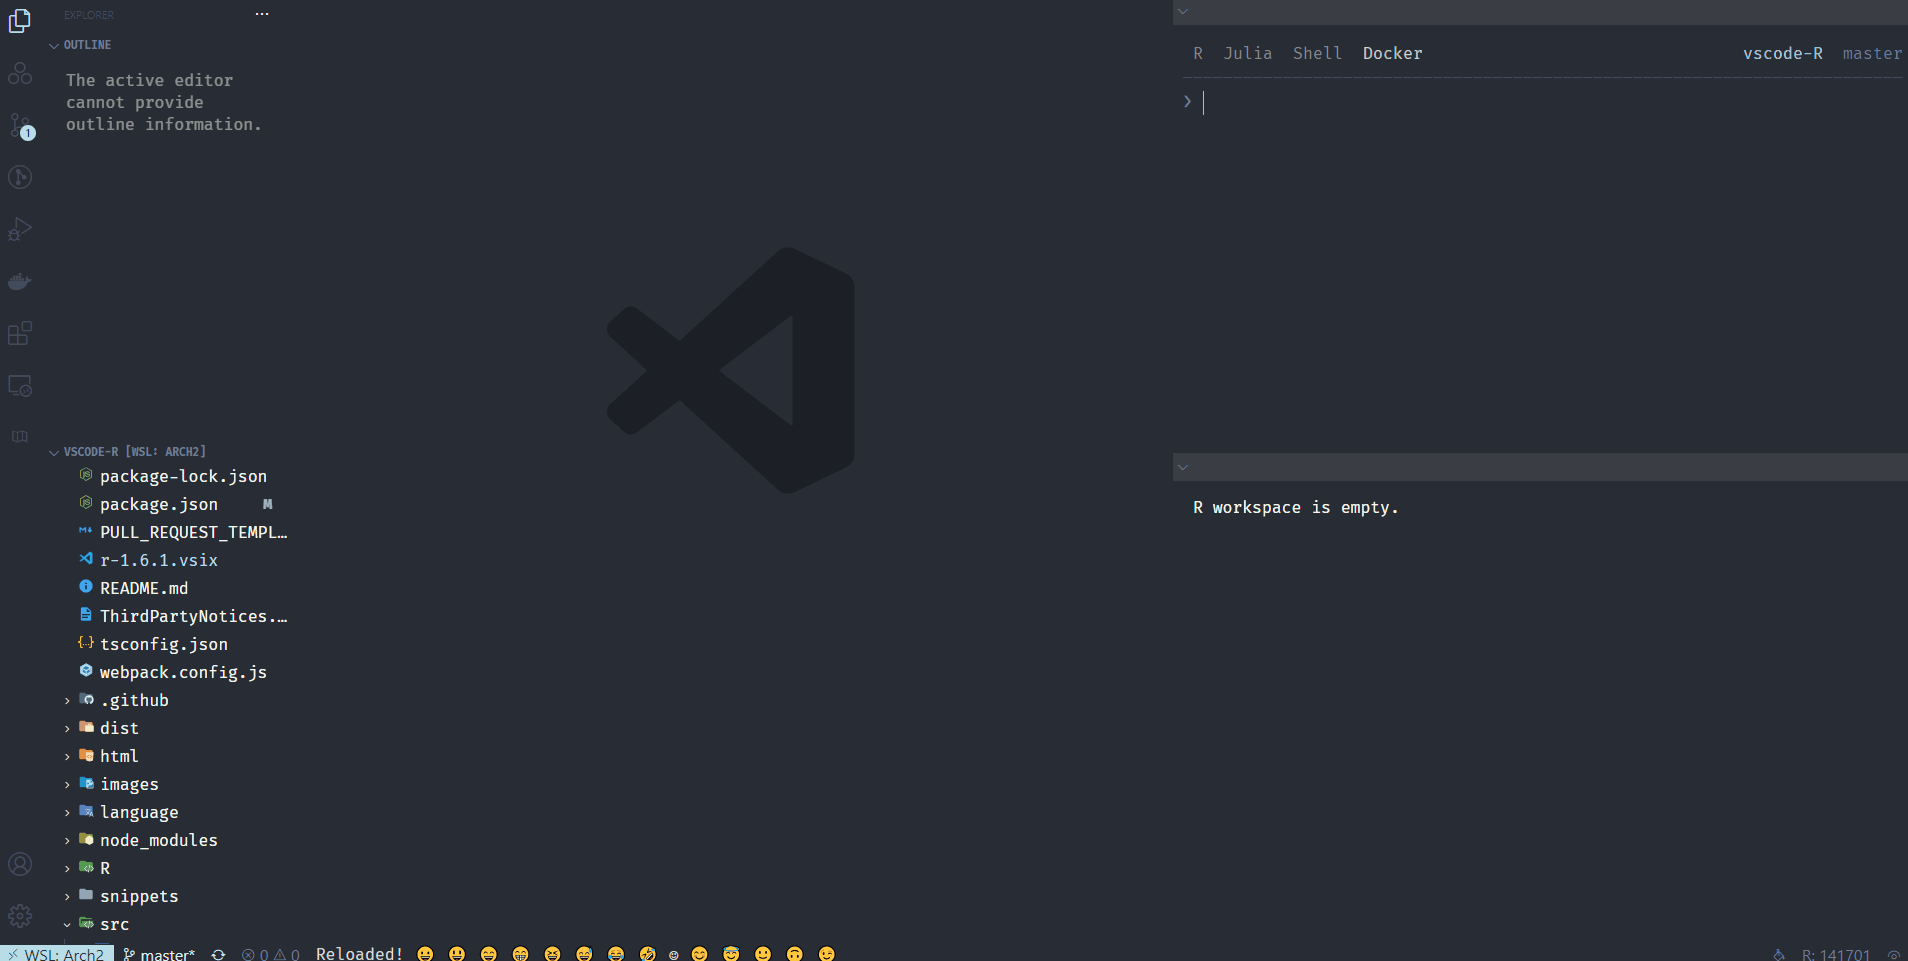
Task: Collapse the OUTLINE section
Action: click(x=54, y=45)
